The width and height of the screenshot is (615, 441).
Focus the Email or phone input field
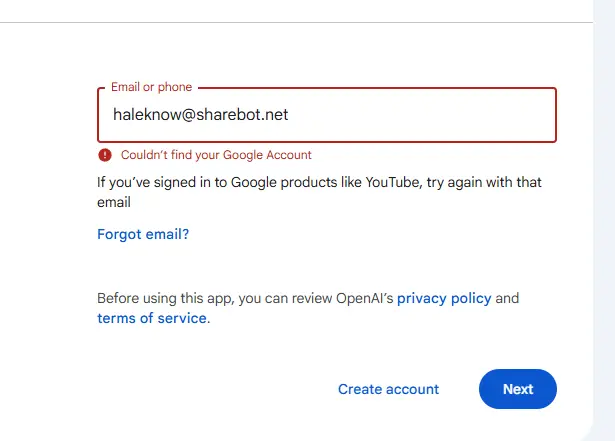327,115
